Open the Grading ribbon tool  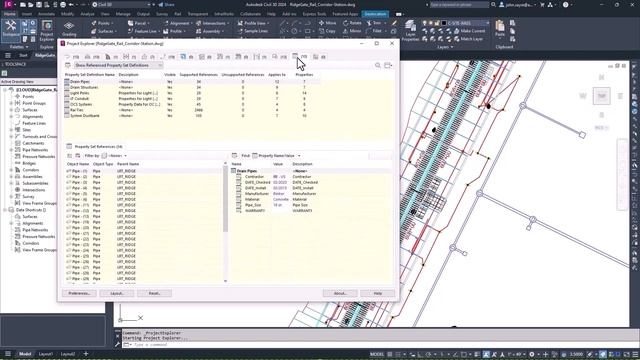point(69,29)
